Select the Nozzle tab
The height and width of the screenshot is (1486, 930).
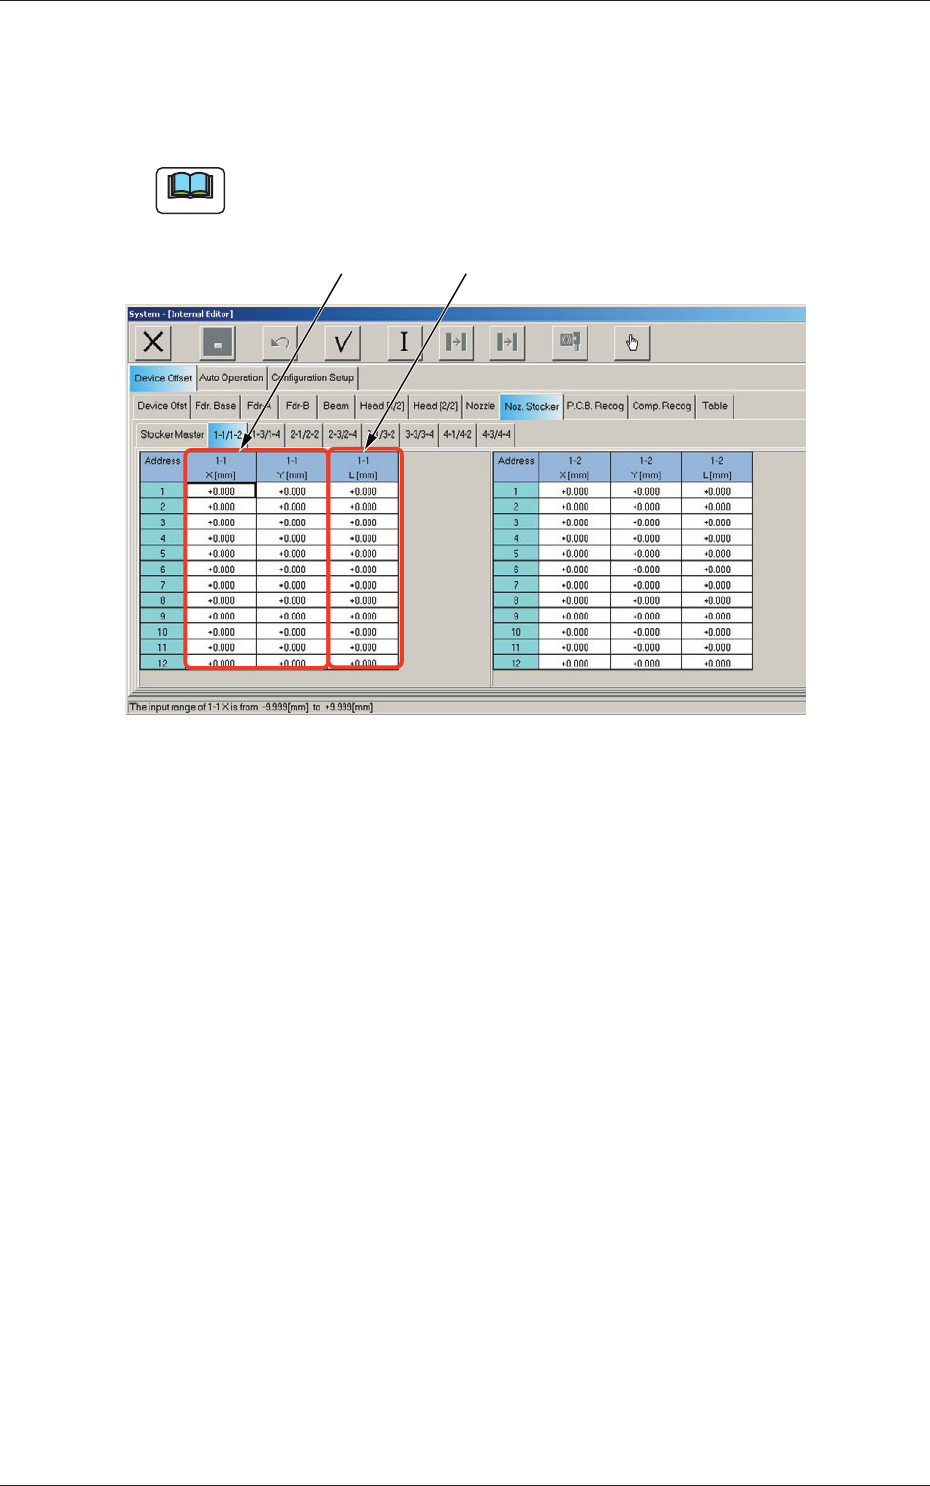(x=480, y=406)
